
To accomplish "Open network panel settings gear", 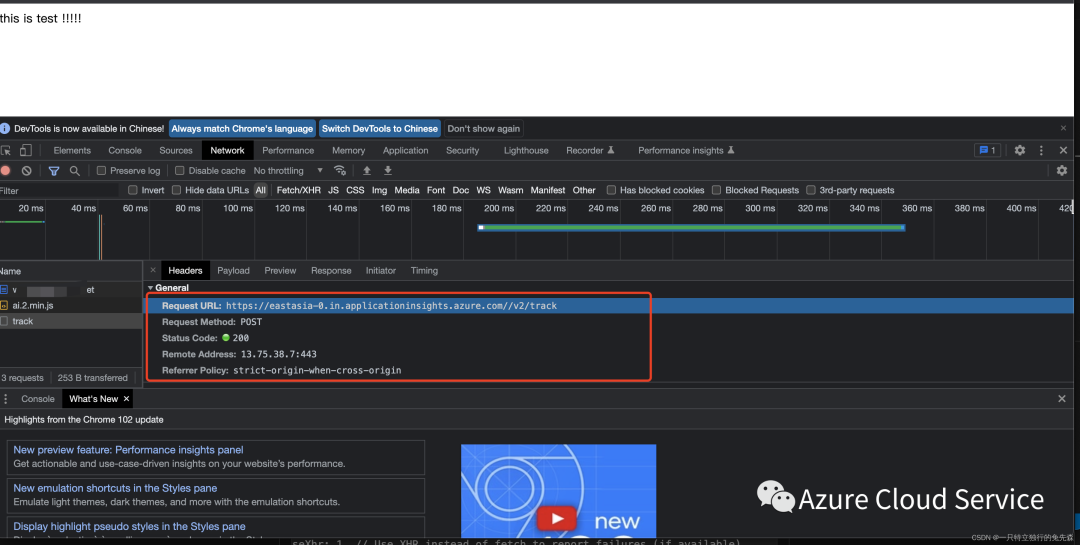I will coord(1061,170).
